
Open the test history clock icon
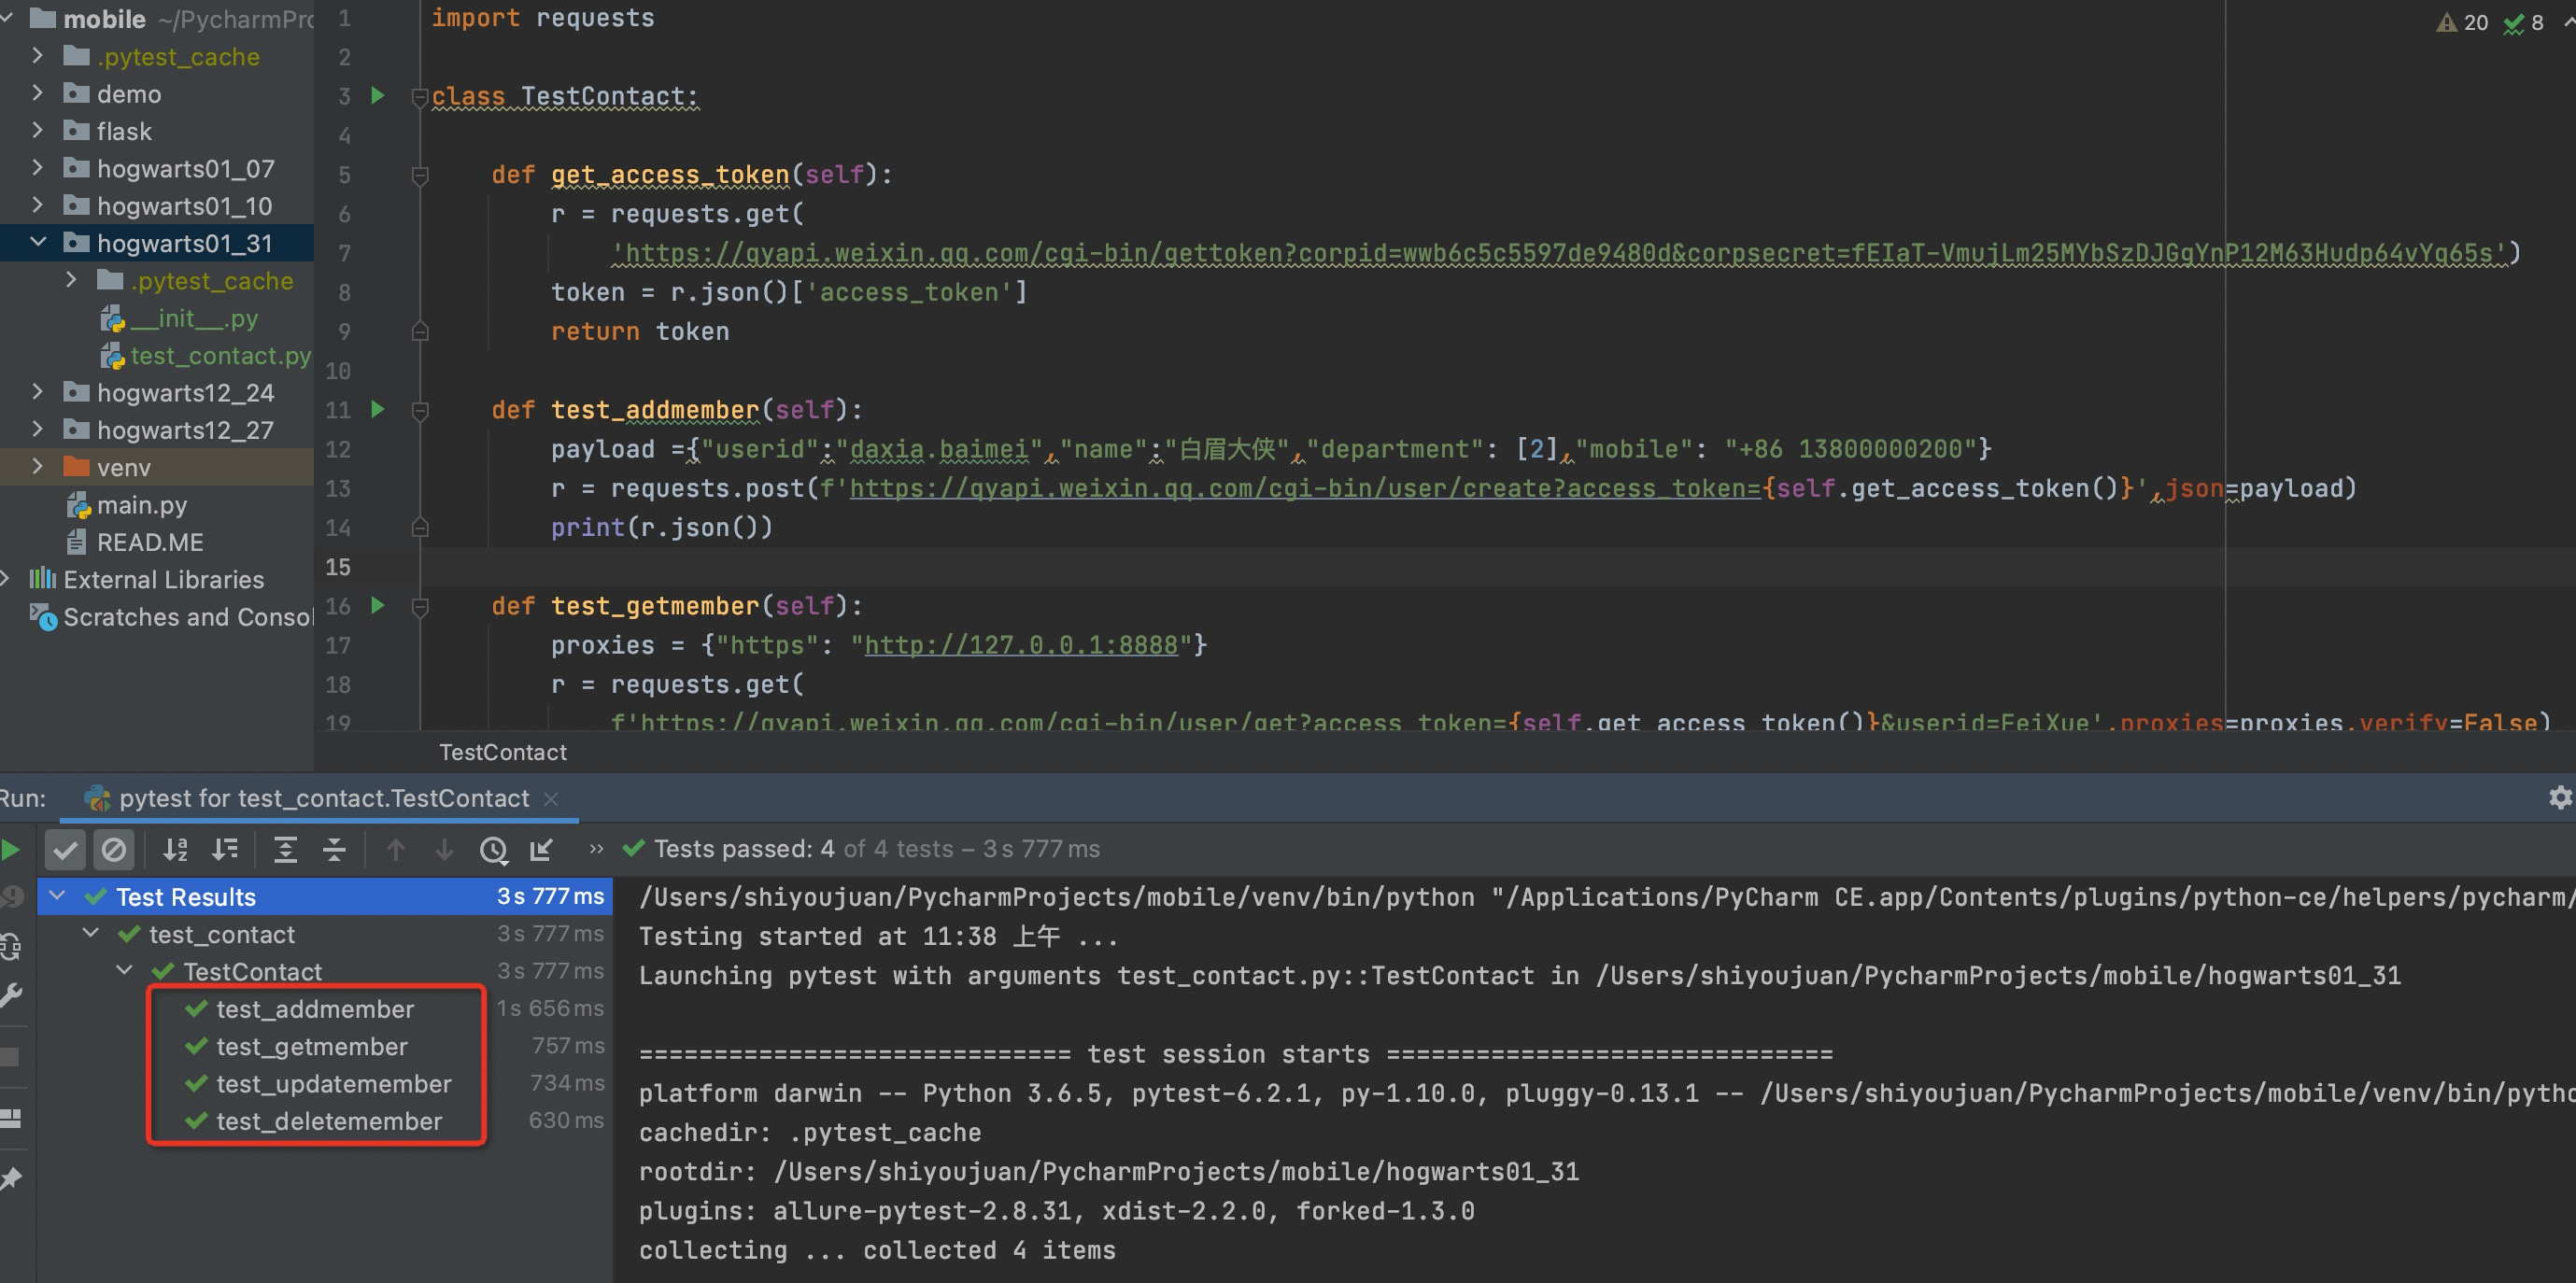point(493,850)
